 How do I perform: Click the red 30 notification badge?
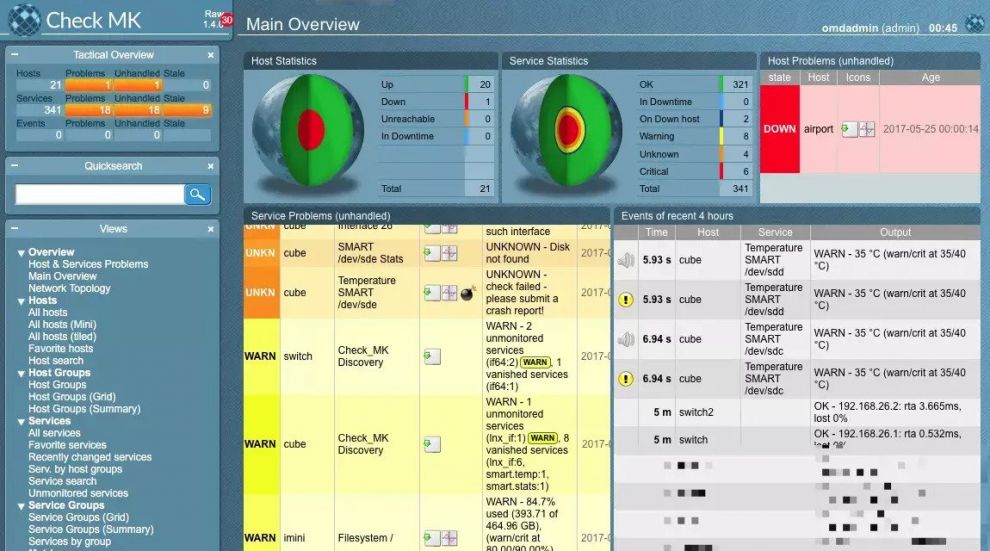tap(226, 20)
